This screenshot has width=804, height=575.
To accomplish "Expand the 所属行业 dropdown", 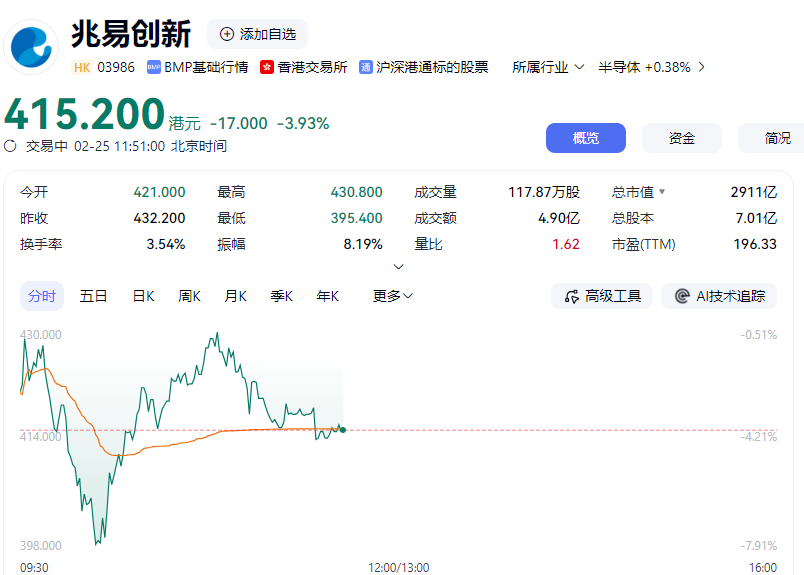I will [x=548, y=67].
